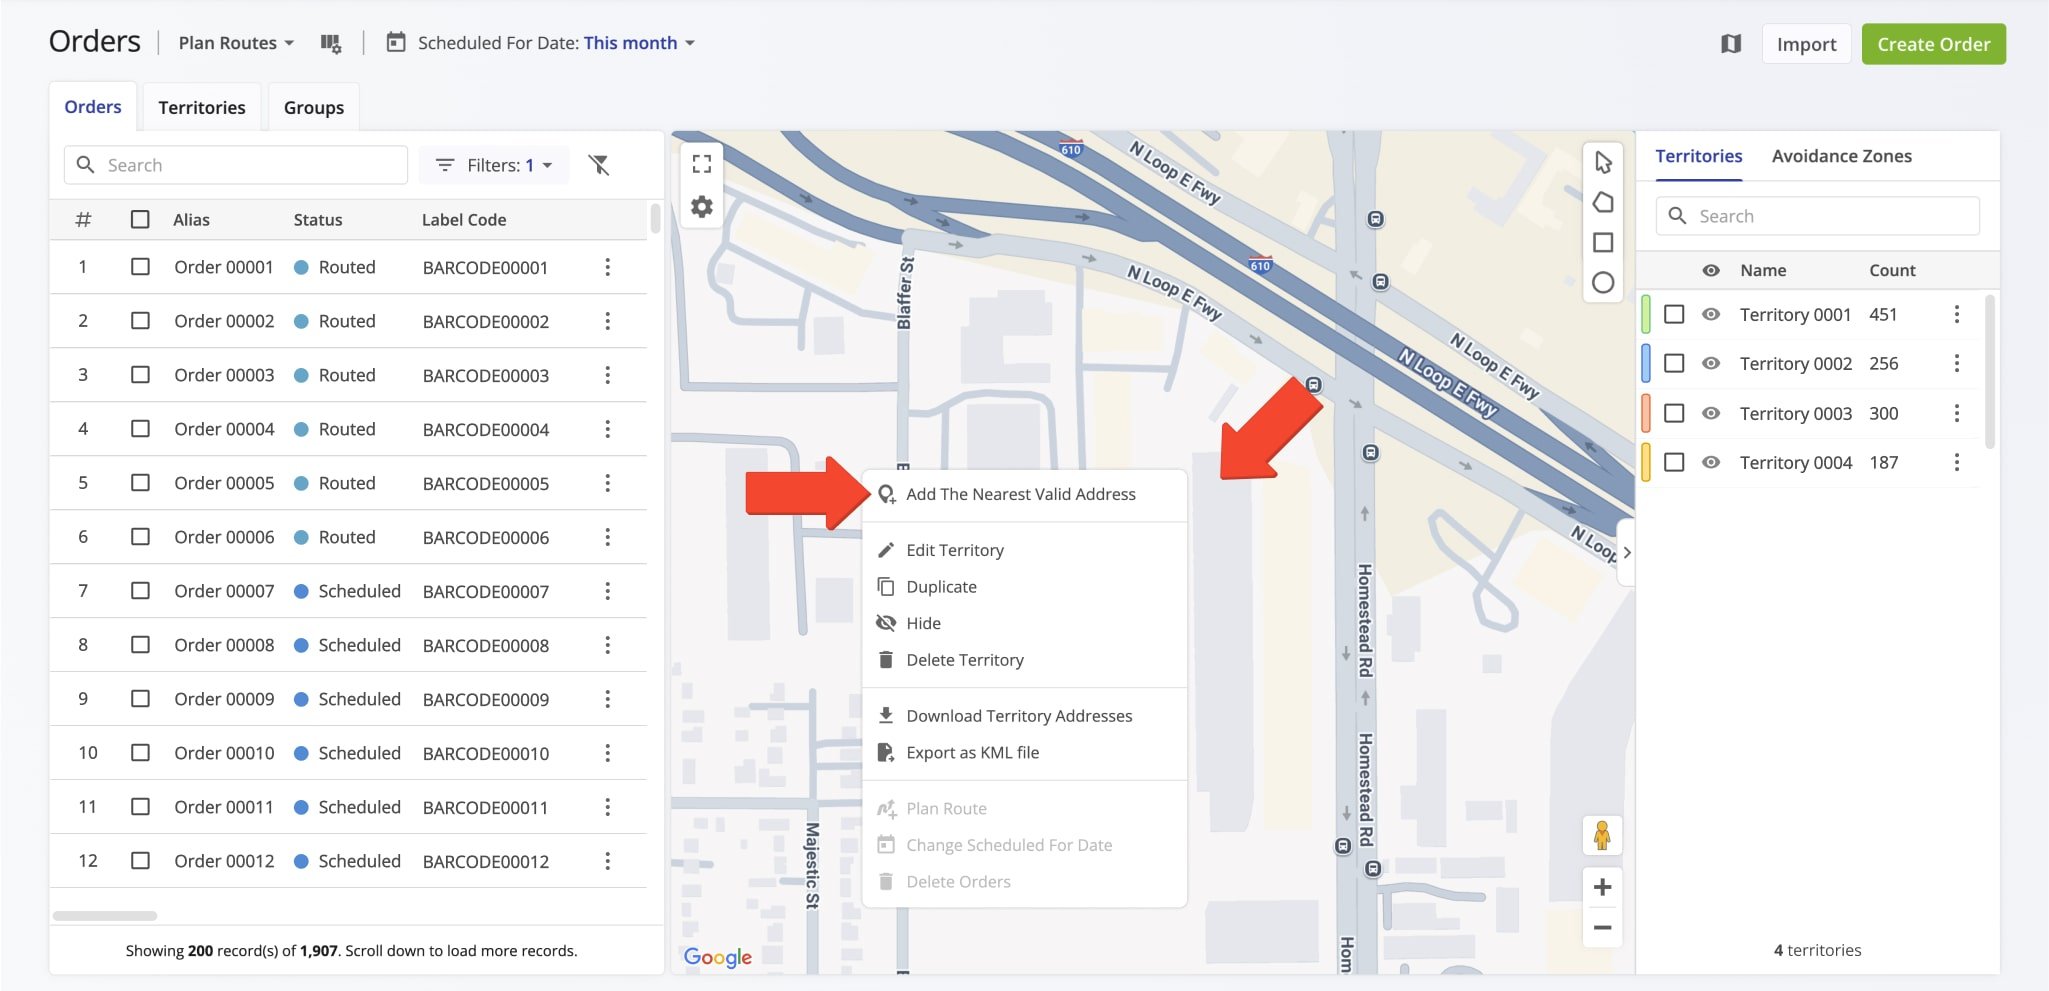The image size is (2049, 991).
Task: Click the horizontal scrollbar under orders table
Action: coord(105,916)
